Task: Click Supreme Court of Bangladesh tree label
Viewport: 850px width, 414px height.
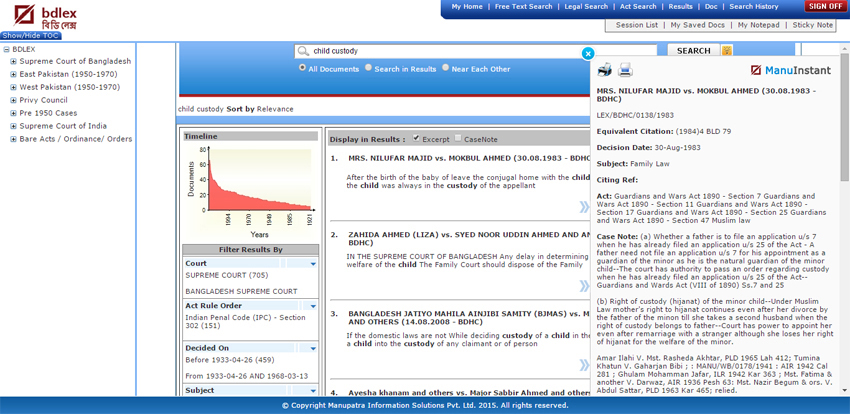Action: (x=75, y=61)
